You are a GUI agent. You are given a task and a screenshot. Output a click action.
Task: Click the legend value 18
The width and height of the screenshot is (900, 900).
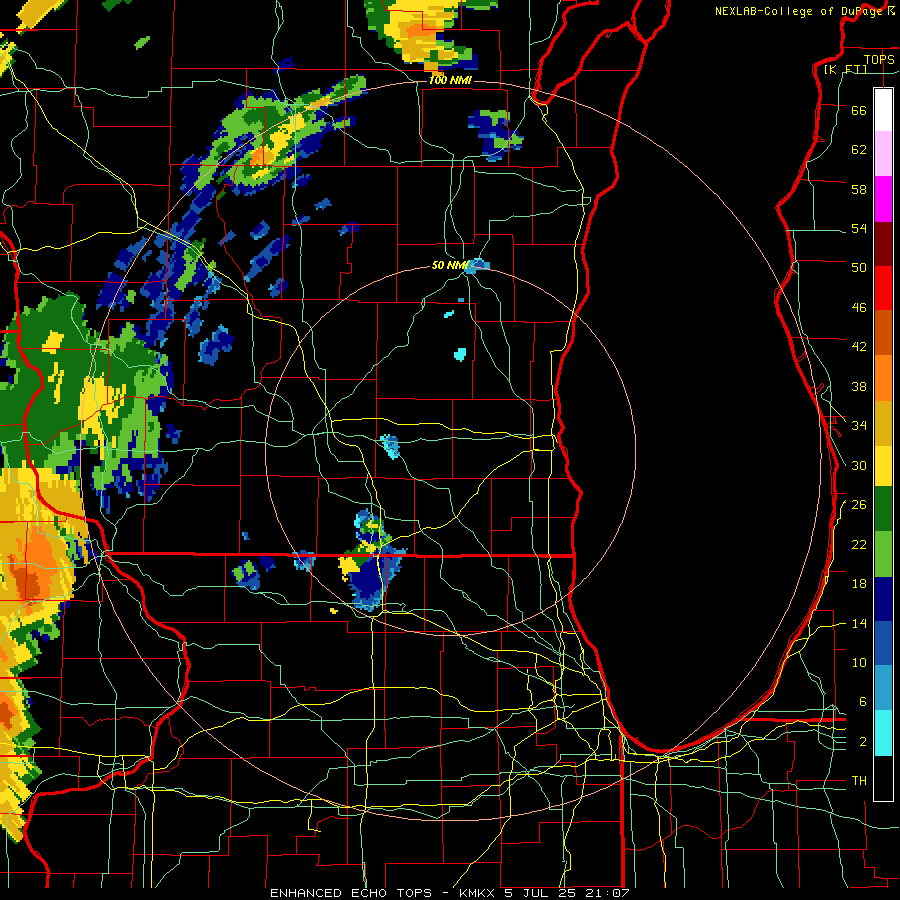859,584
